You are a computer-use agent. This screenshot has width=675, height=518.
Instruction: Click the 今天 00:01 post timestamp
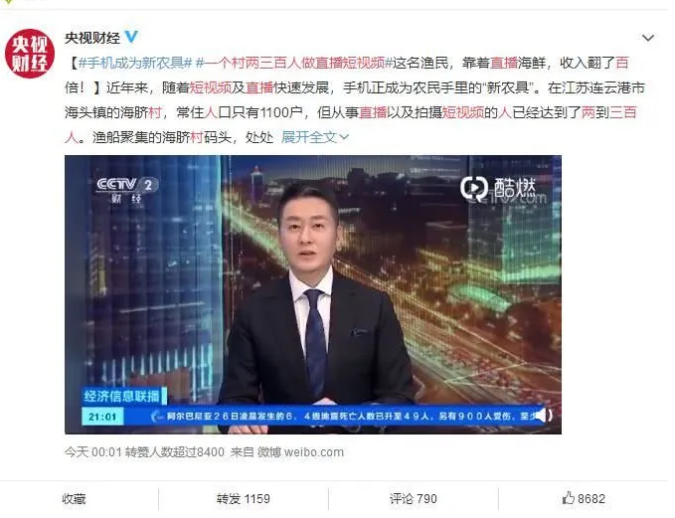point(93,452)
